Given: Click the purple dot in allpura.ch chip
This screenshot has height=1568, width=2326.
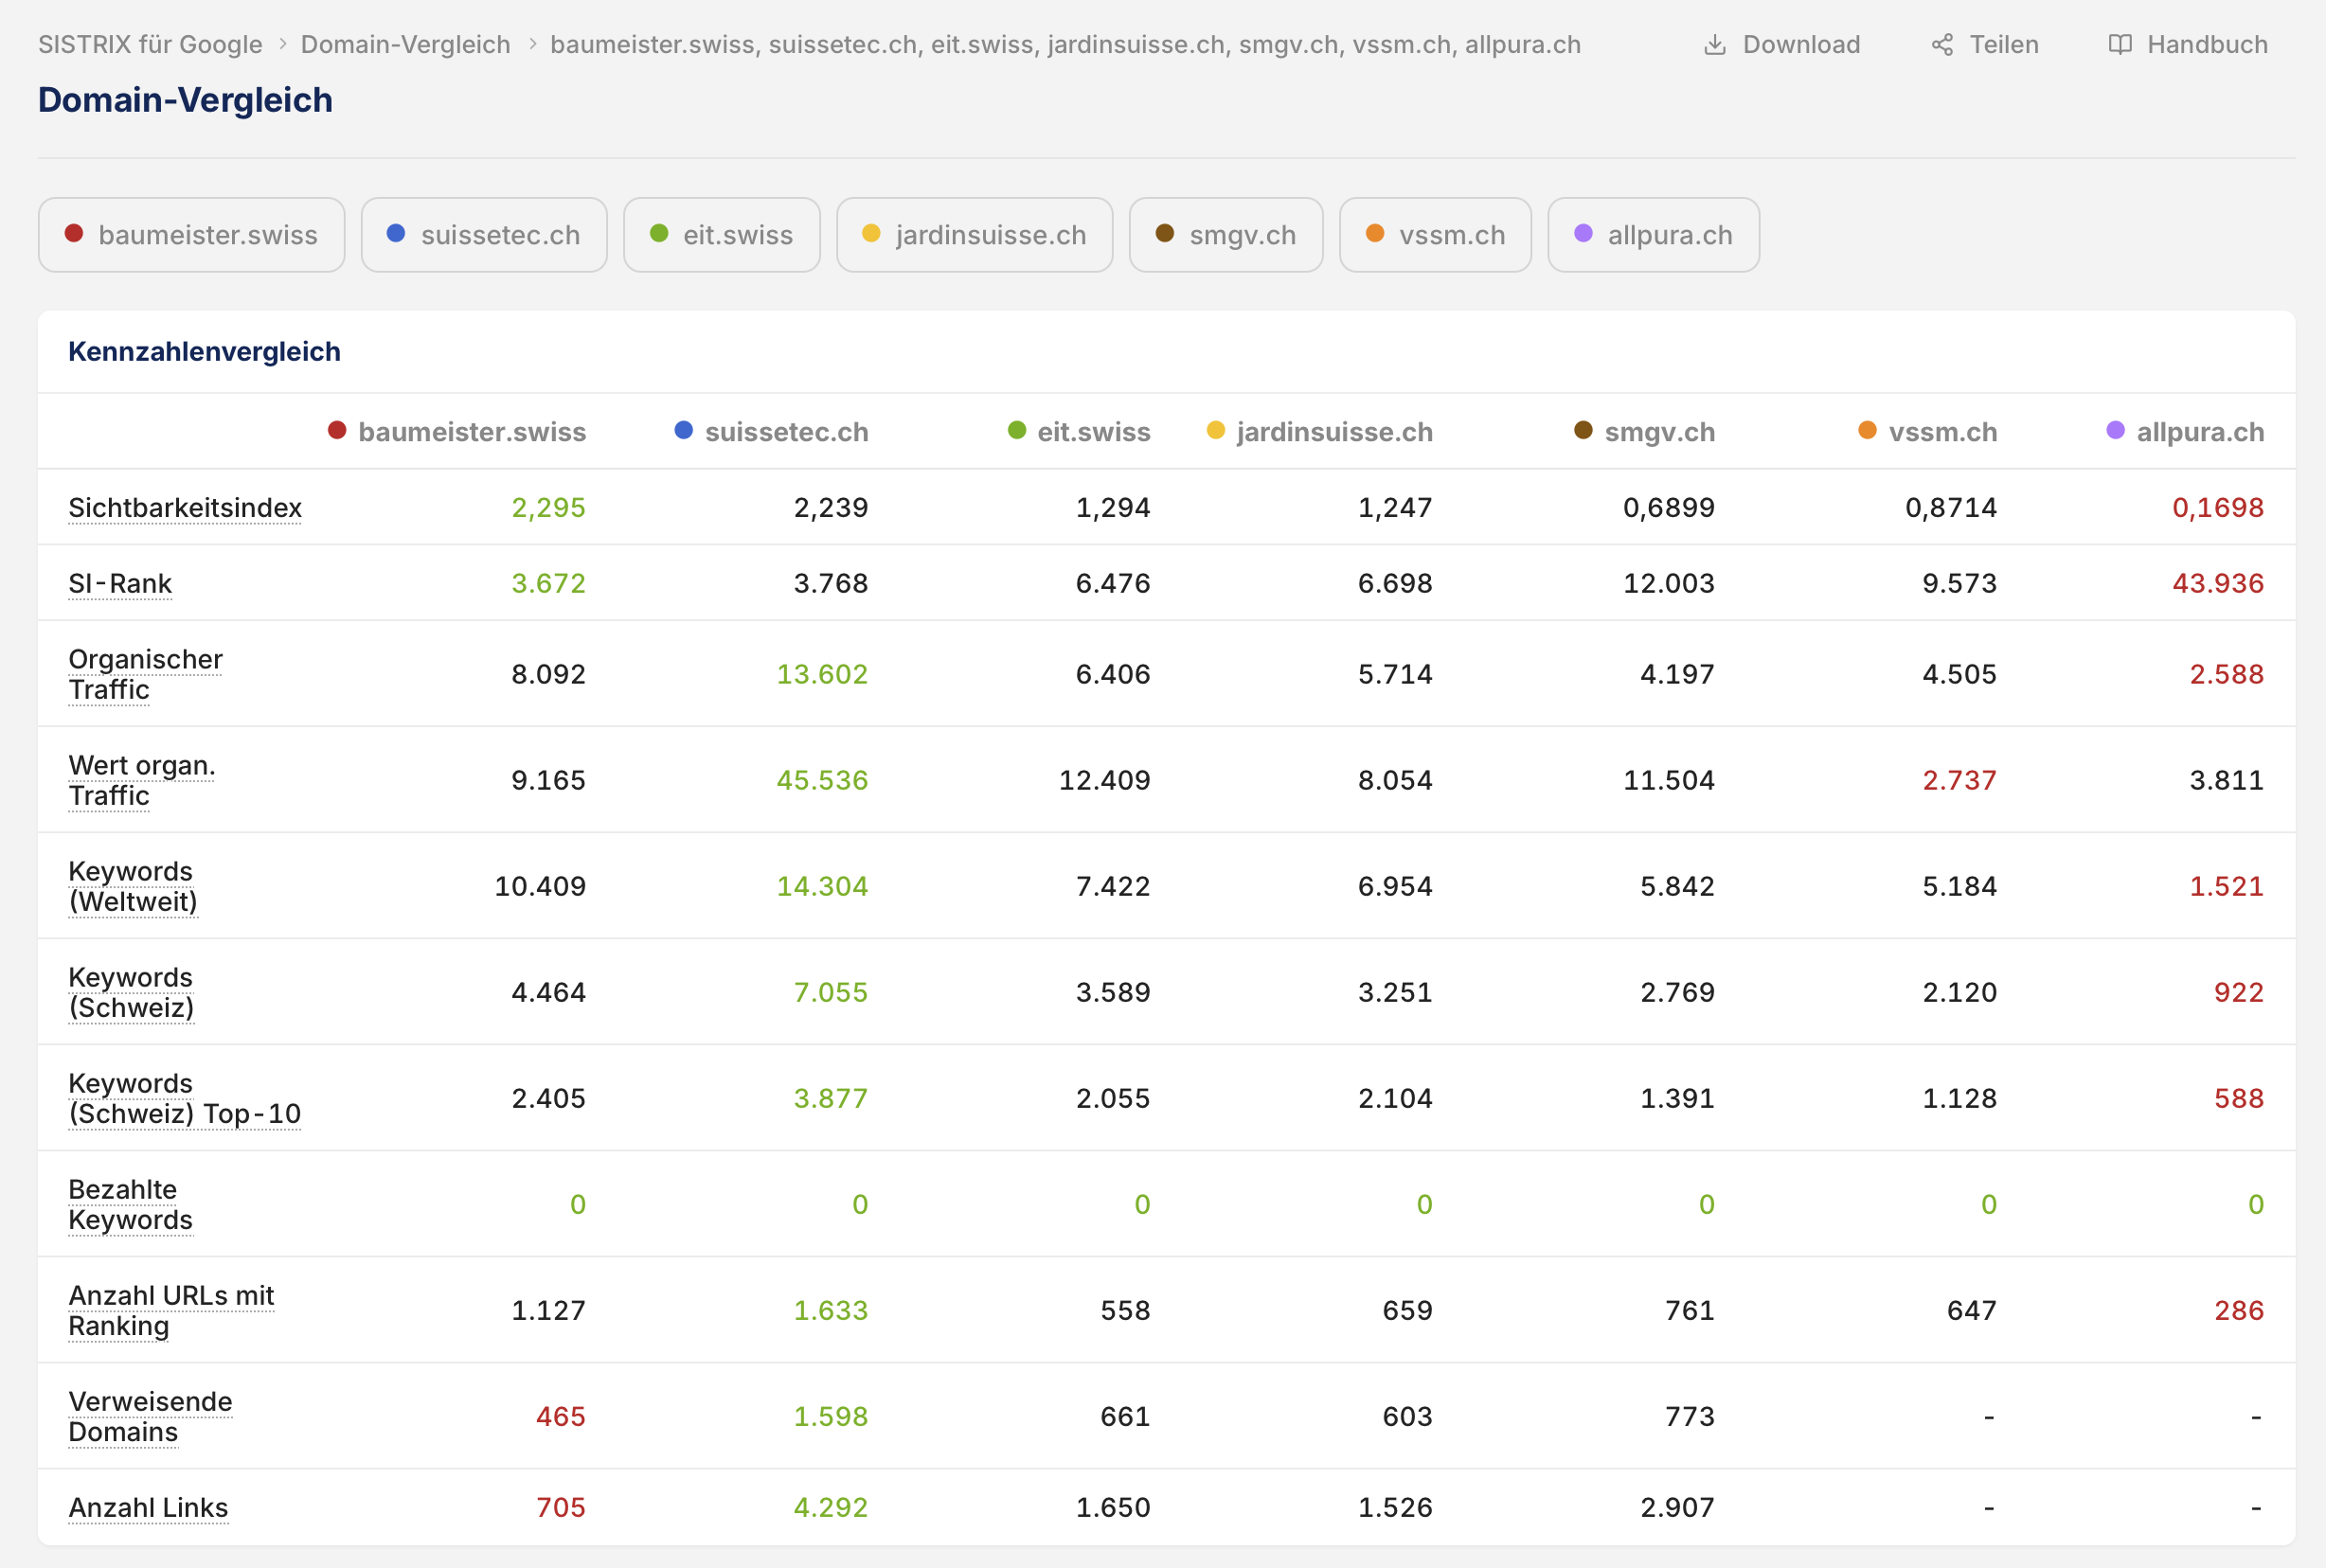Looking at the screenshot, I should 1583,233.
